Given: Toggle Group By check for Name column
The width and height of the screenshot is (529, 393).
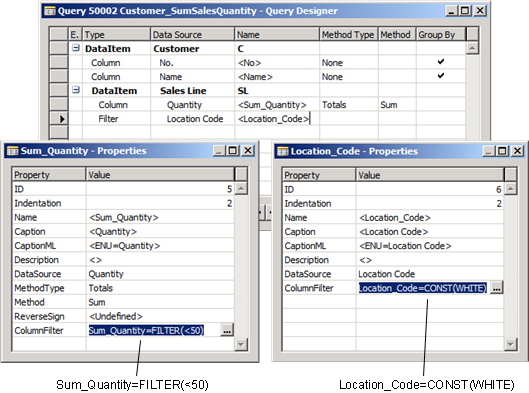Looking at the screenshot, I should [441, 76].
